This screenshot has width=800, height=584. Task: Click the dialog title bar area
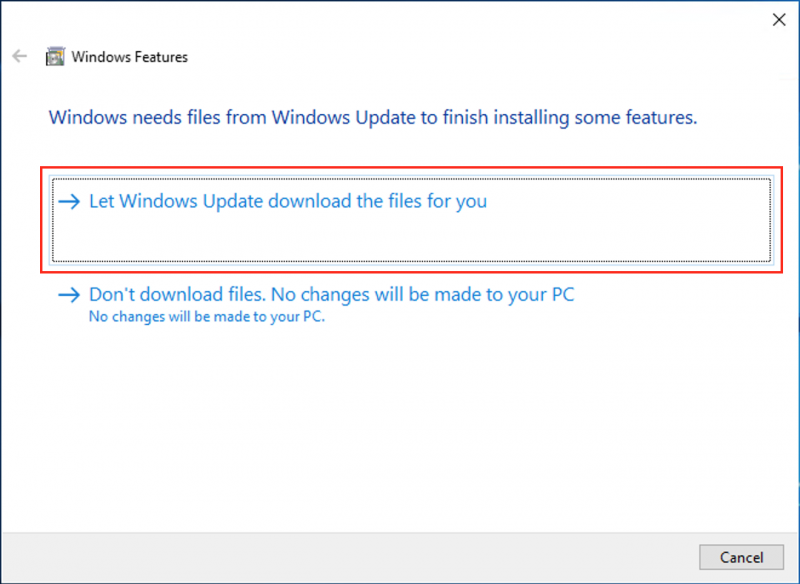[400, 19]
